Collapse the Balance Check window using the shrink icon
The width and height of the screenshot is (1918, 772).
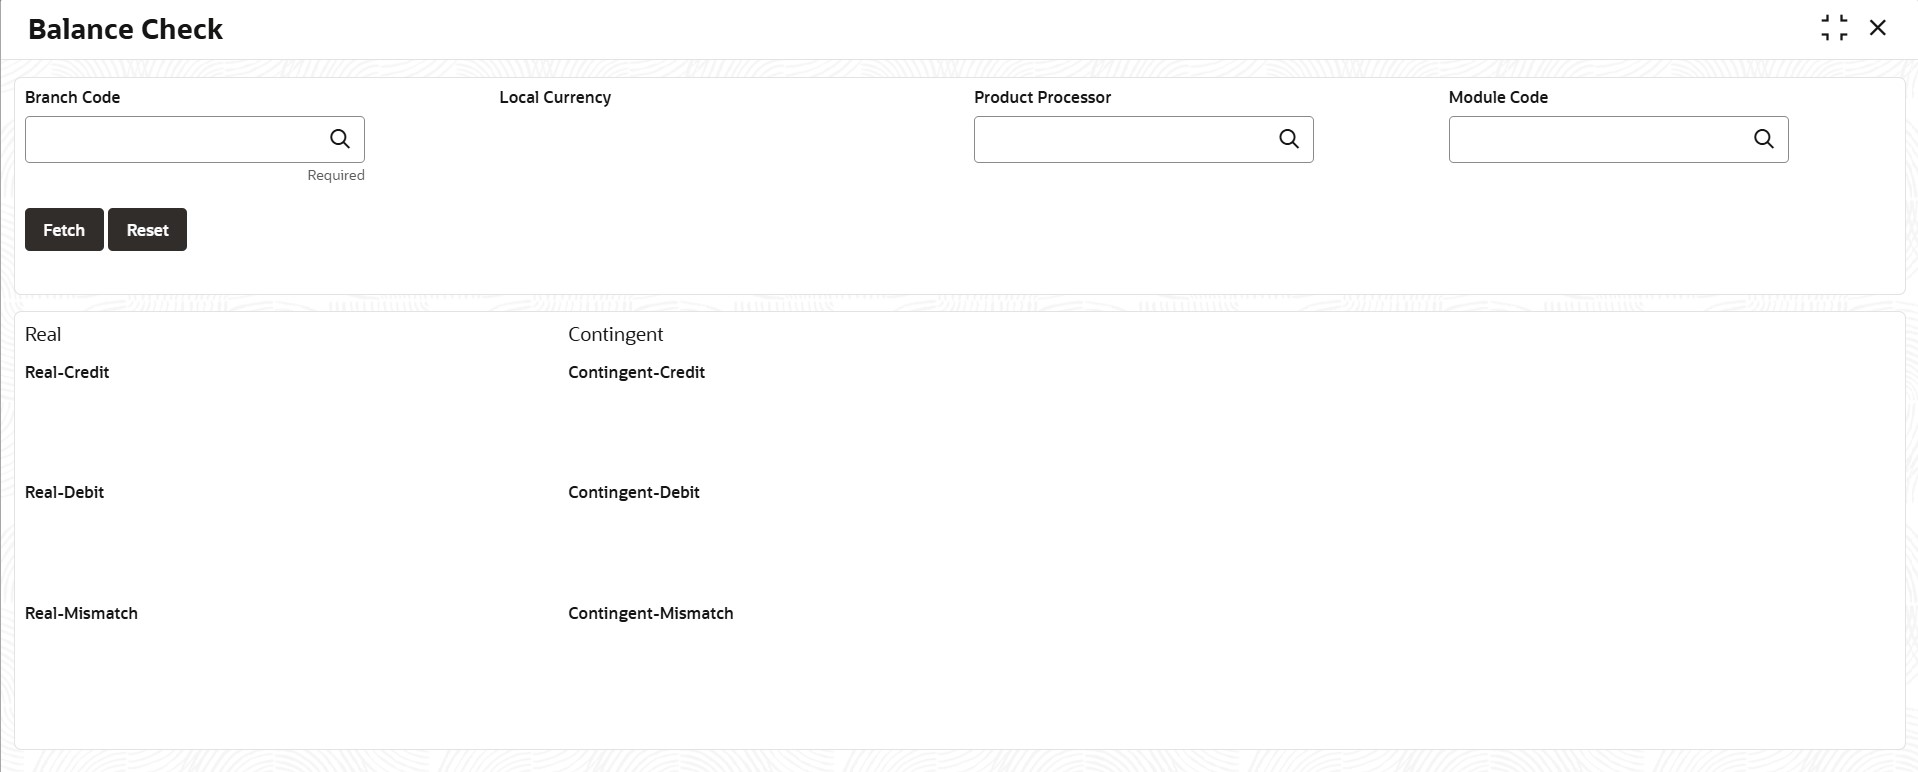[x=1834, y=28]
